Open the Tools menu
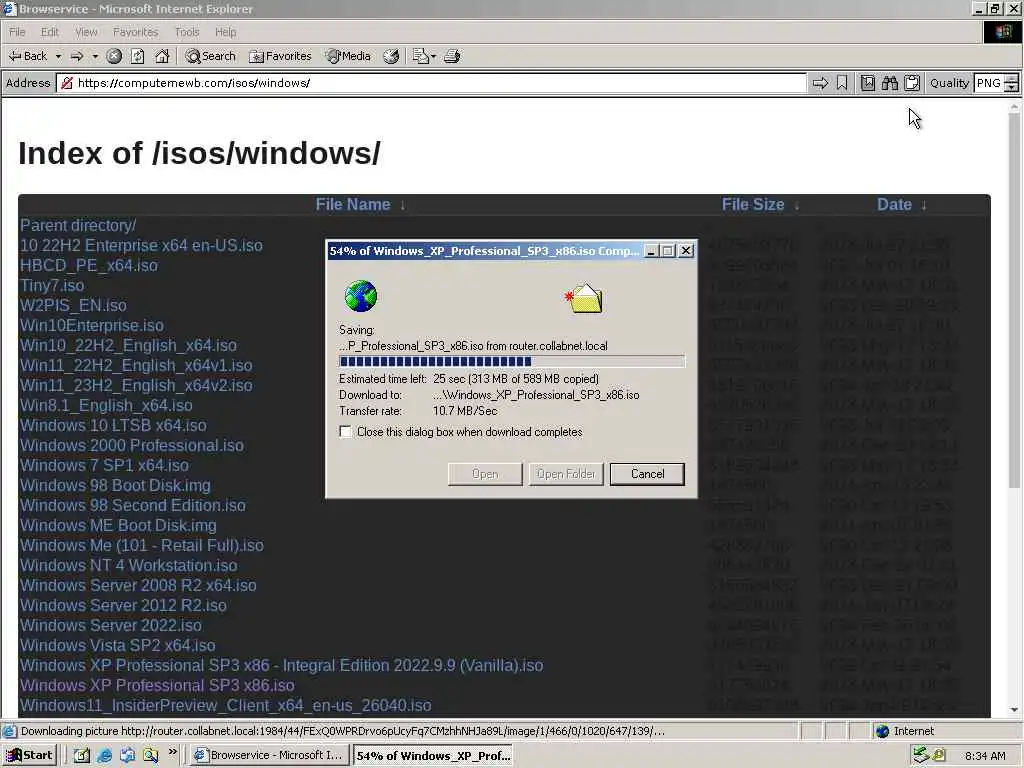1024x768 pixels. click(187, 32)
